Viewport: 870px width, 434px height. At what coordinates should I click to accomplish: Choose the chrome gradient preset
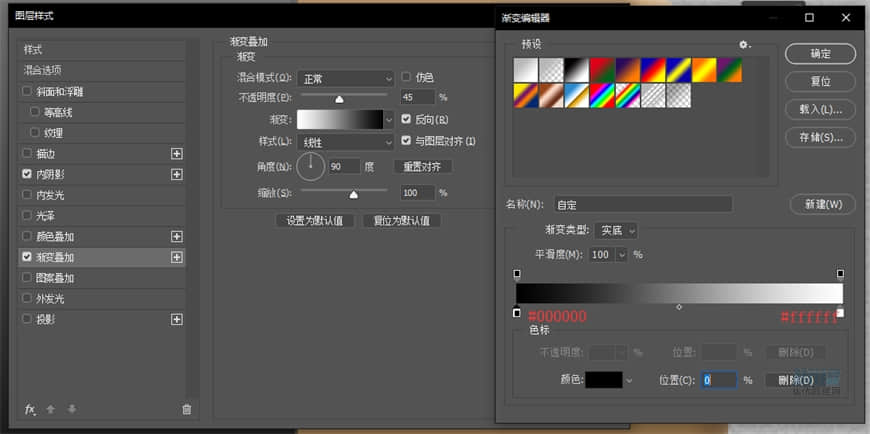coord(576,95)
